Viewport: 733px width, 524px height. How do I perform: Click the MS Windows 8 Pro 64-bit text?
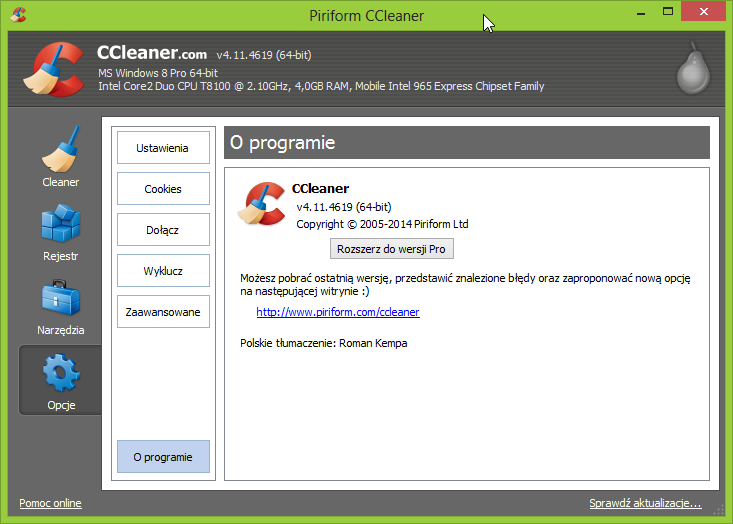[x=158, y=73]
